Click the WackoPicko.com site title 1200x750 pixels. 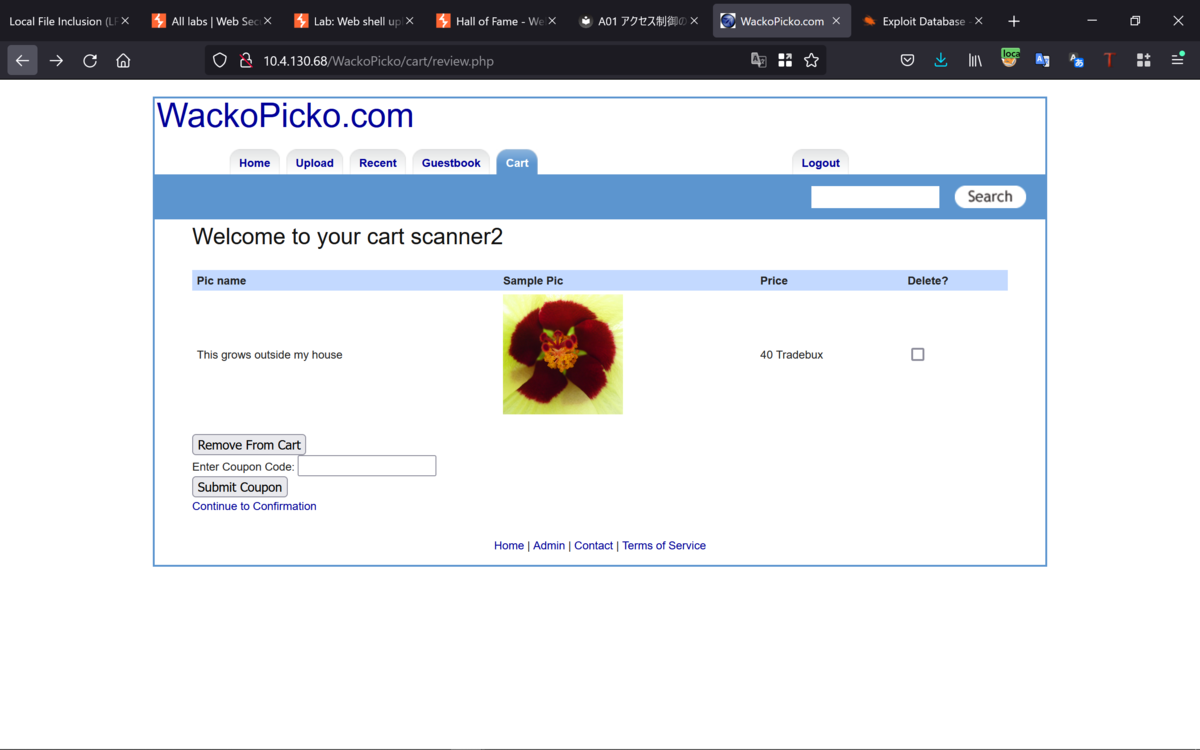click(x=285, y=116)
